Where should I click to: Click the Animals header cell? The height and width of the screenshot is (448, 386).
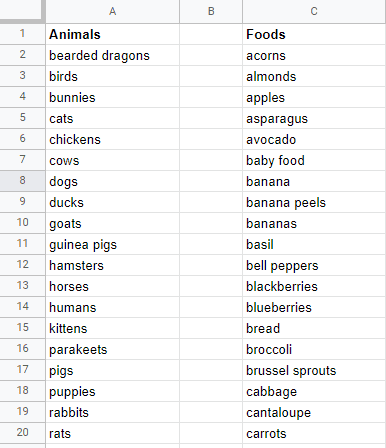click(x=112, y=34)
